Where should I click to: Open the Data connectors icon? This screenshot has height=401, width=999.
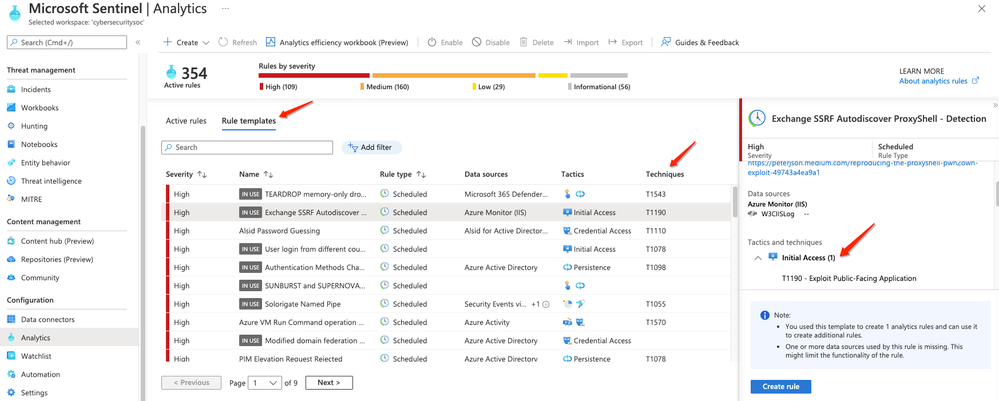pyautogui.click(x=11, y=319)
